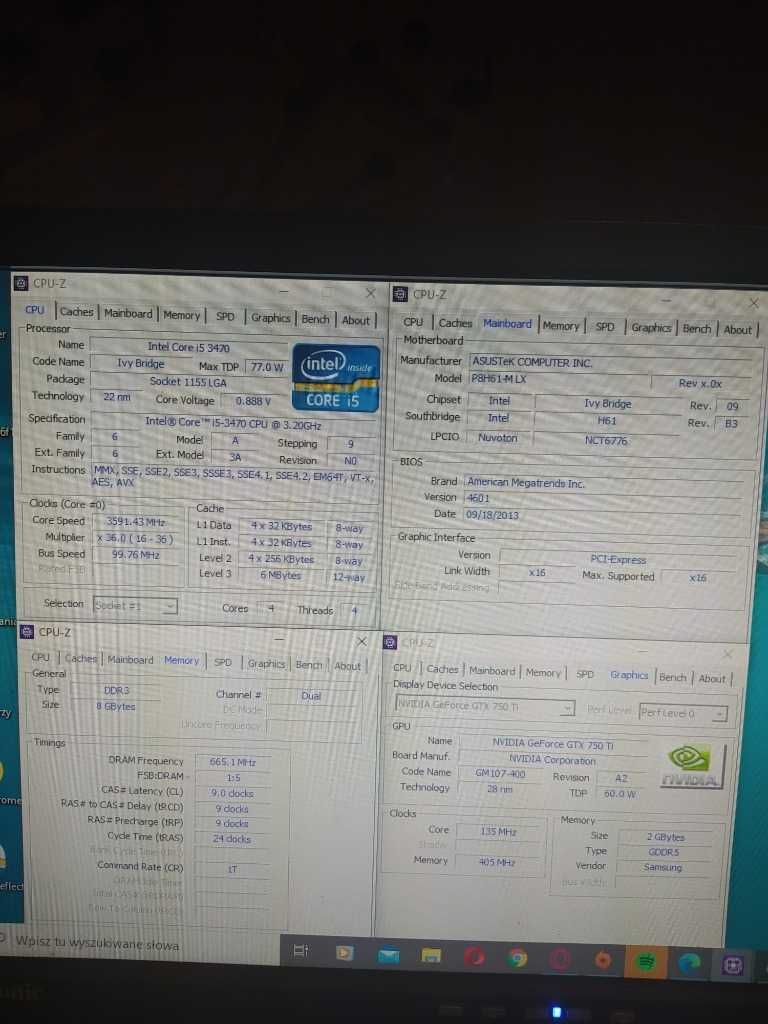Image resolution: width=768 pixels, height=1024 pixels.
Task: Click the CPU-Z title icon of Mainboard window
Action: click(400, 294)
